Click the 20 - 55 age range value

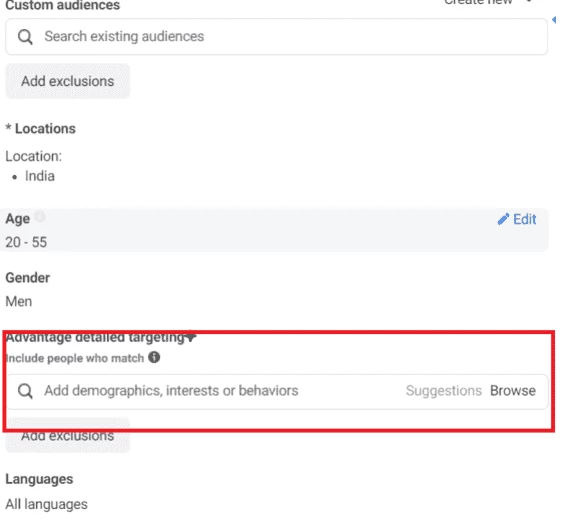pyautogui.click(x=26, y=242)
